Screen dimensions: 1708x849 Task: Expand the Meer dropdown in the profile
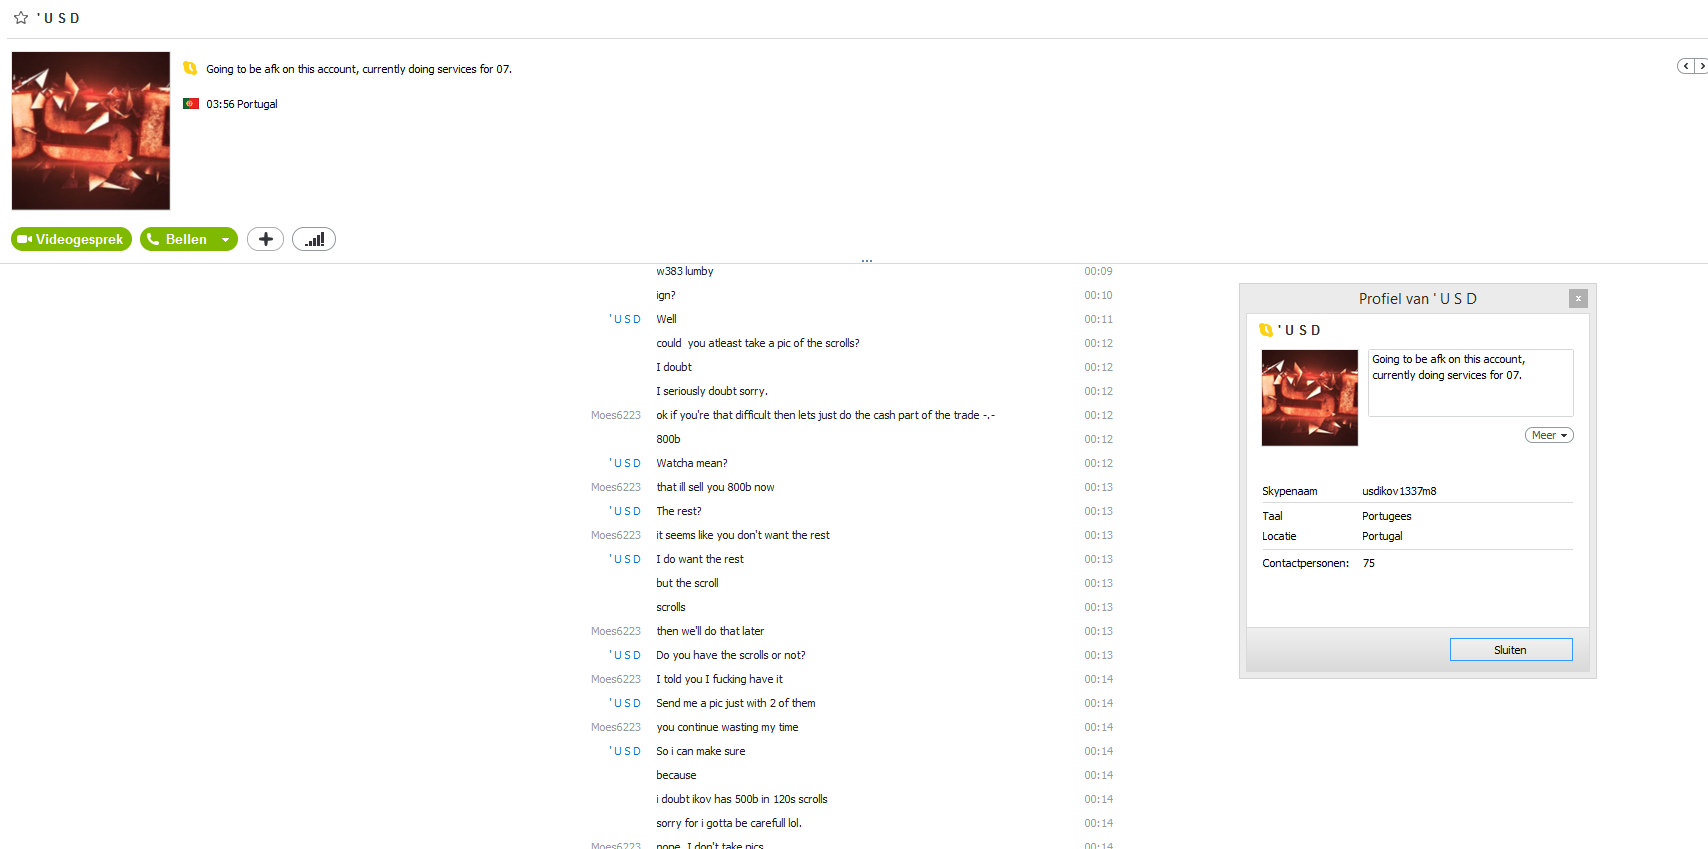click(x=1549, y=435)
